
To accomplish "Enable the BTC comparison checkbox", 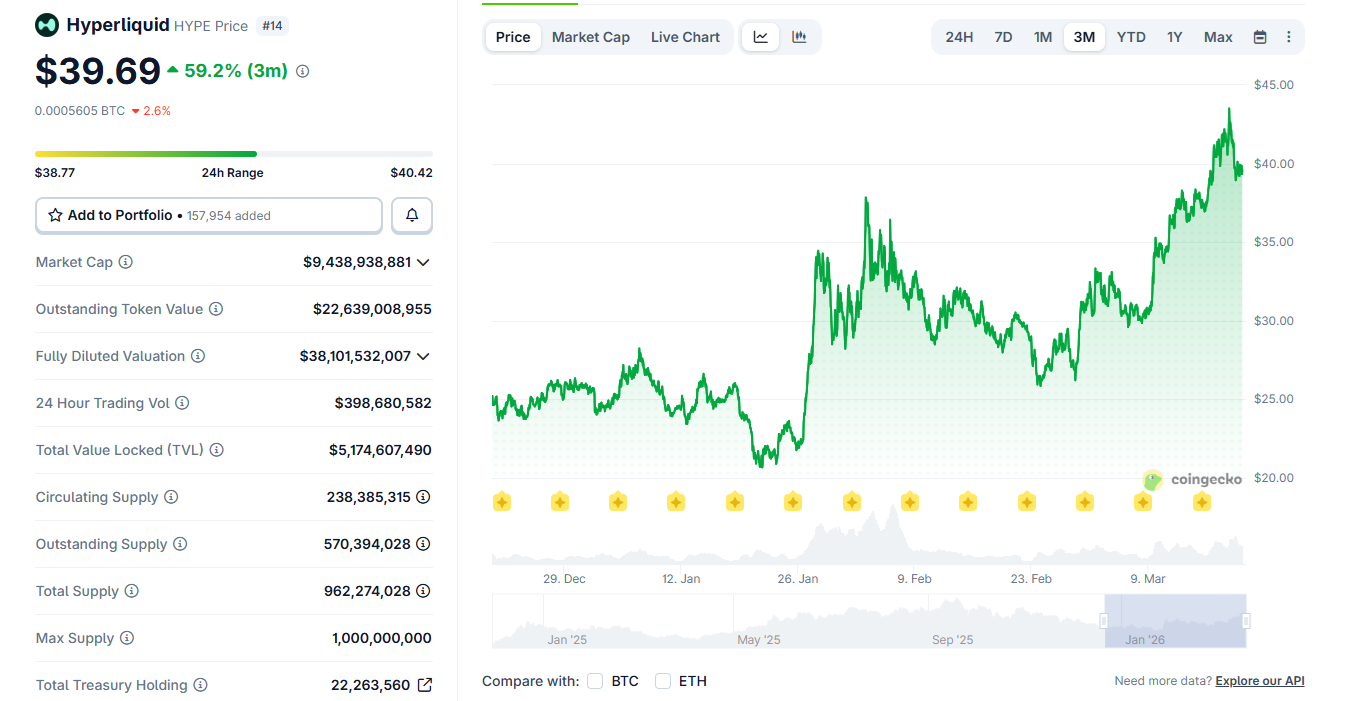I will click(x=595, y=681).
